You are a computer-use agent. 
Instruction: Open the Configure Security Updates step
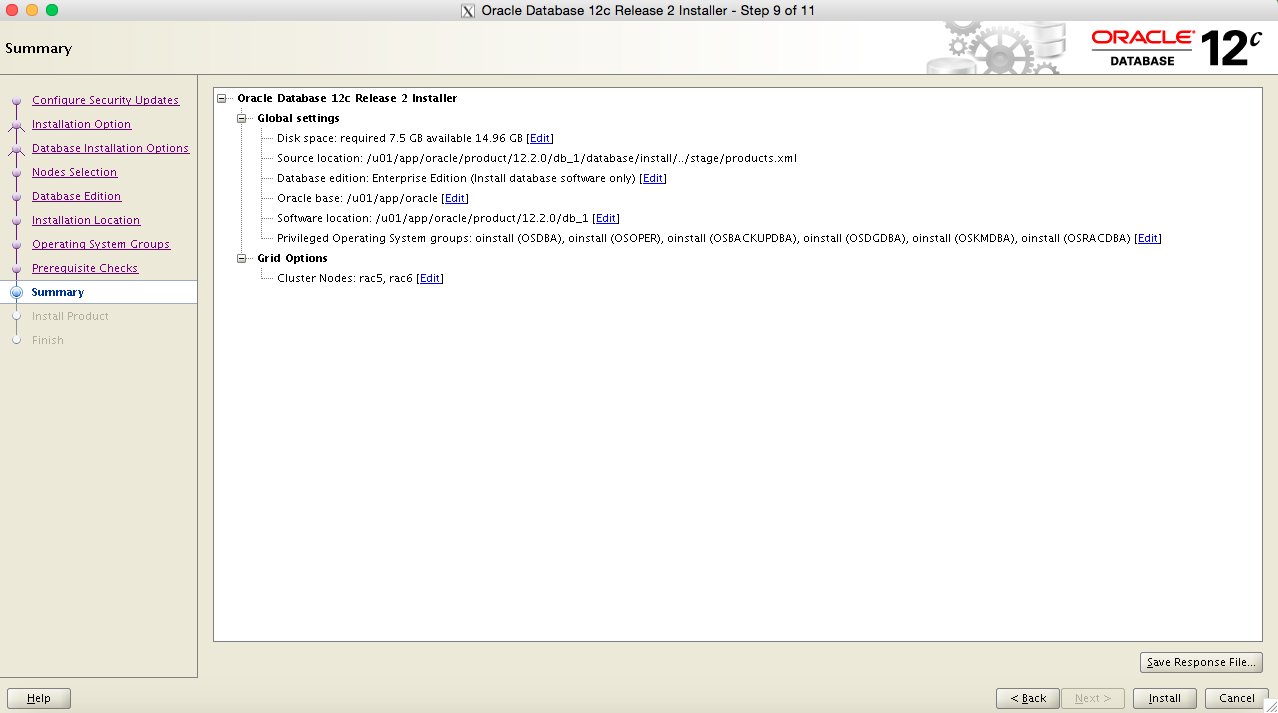pos(106,100)
